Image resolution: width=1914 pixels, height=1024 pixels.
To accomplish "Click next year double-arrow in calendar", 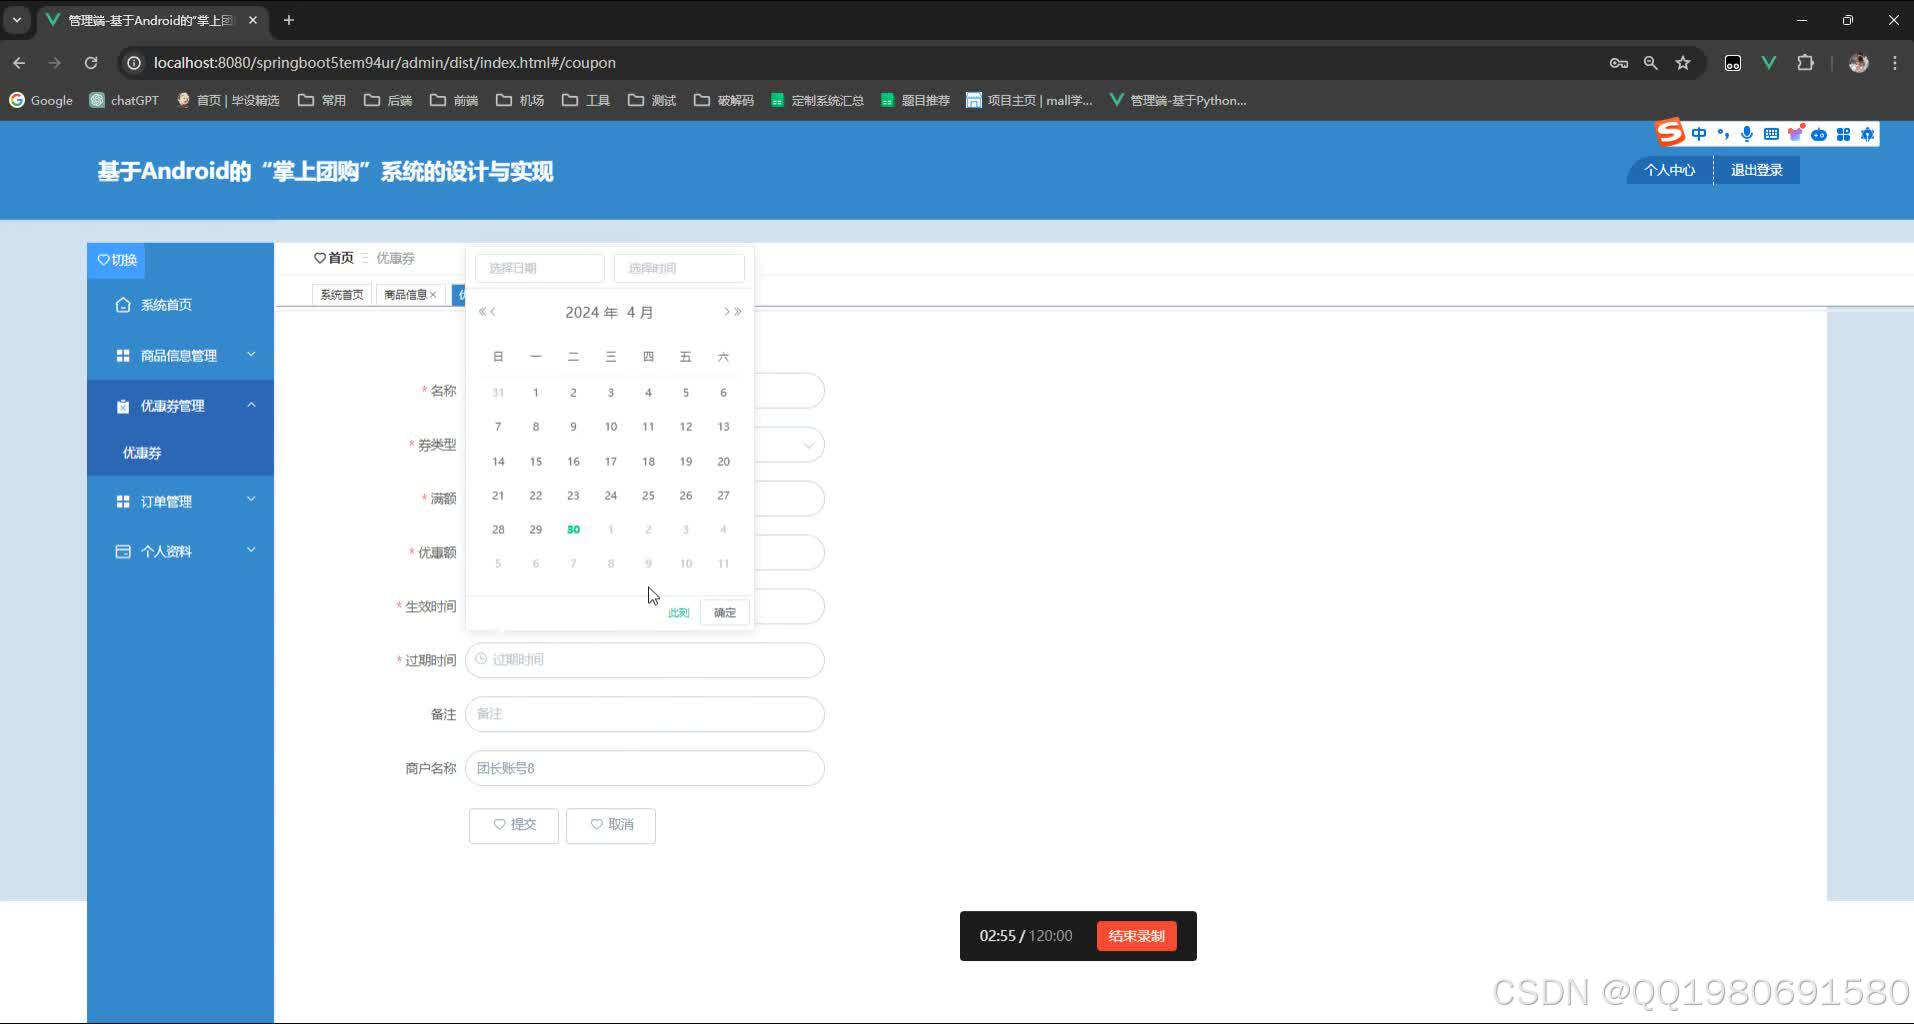I will tap(738, 312).
